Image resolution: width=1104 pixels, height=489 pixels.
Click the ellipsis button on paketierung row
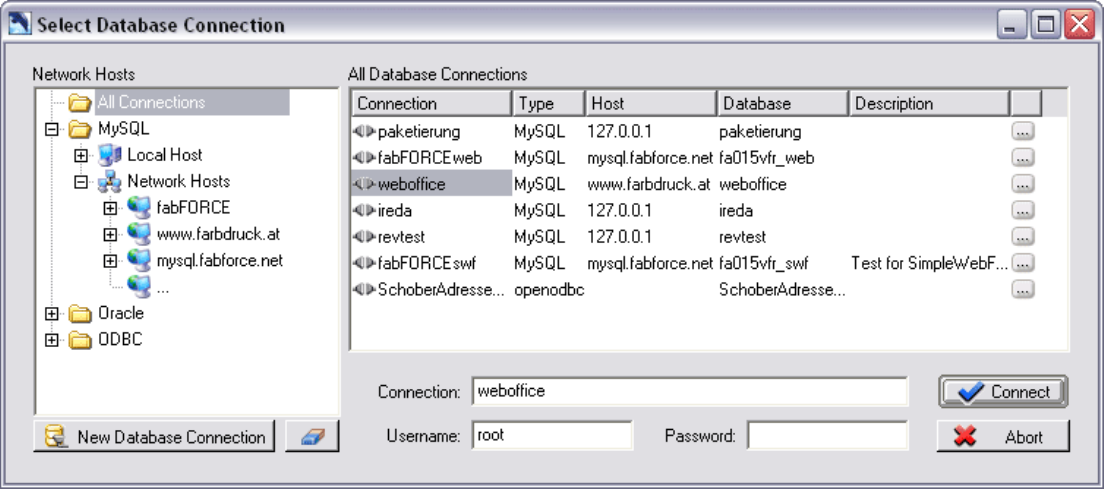coord(1023,132)
